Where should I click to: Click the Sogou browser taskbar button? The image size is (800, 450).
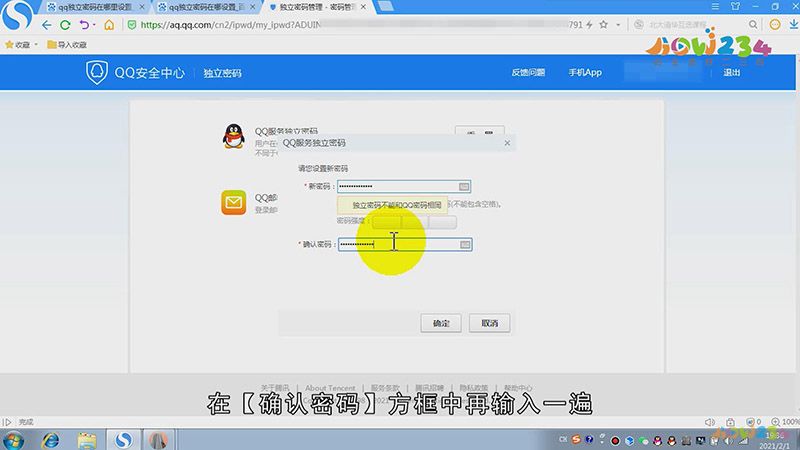click(x=123, y=440)
